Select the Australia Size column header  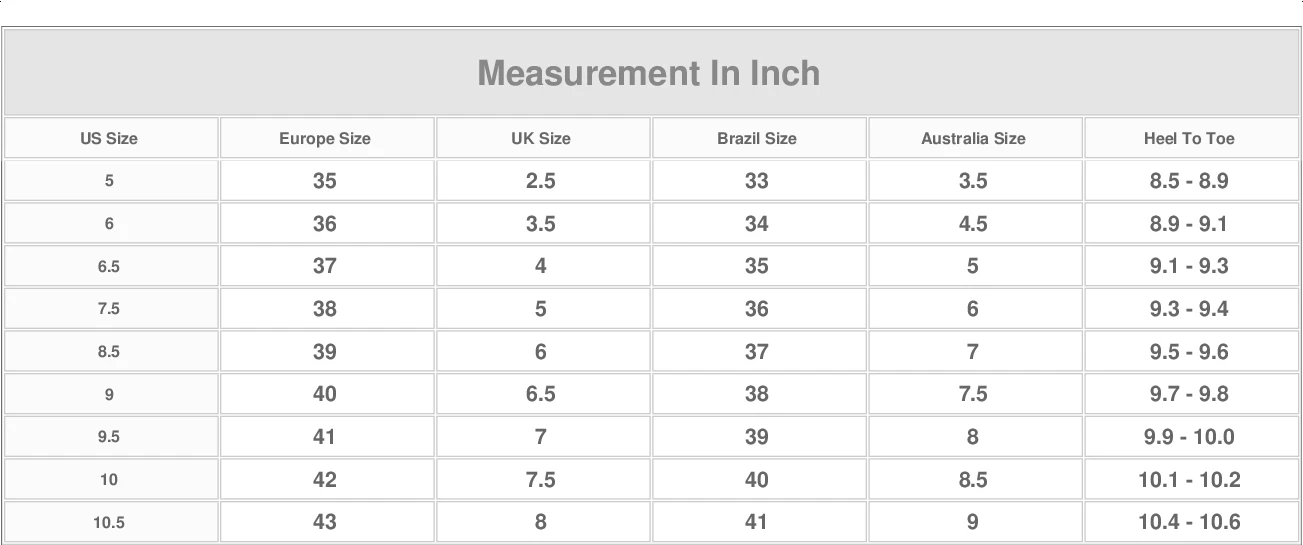(973, 138)
